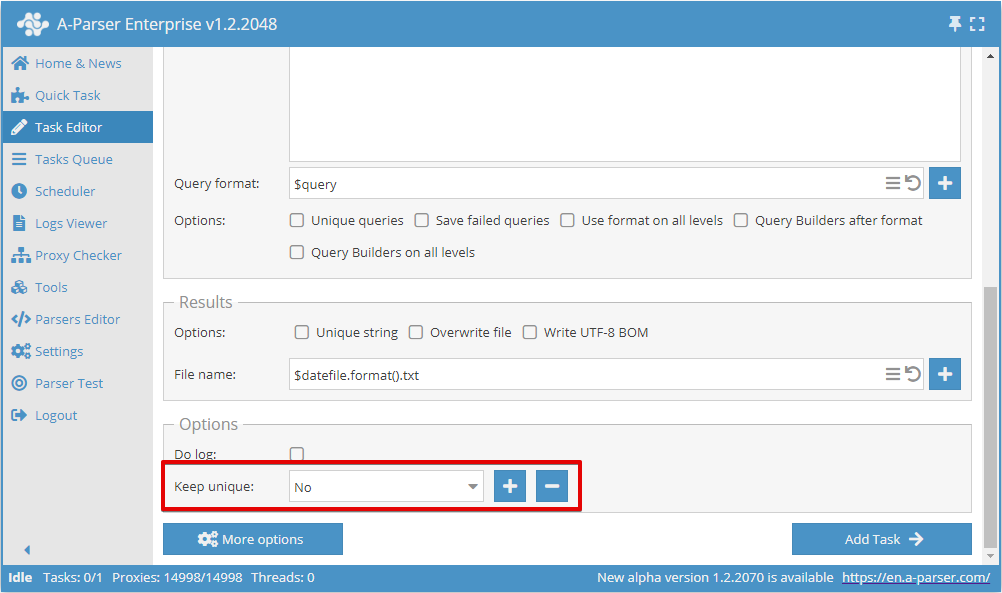Add a new Keep unique entry

509,486
